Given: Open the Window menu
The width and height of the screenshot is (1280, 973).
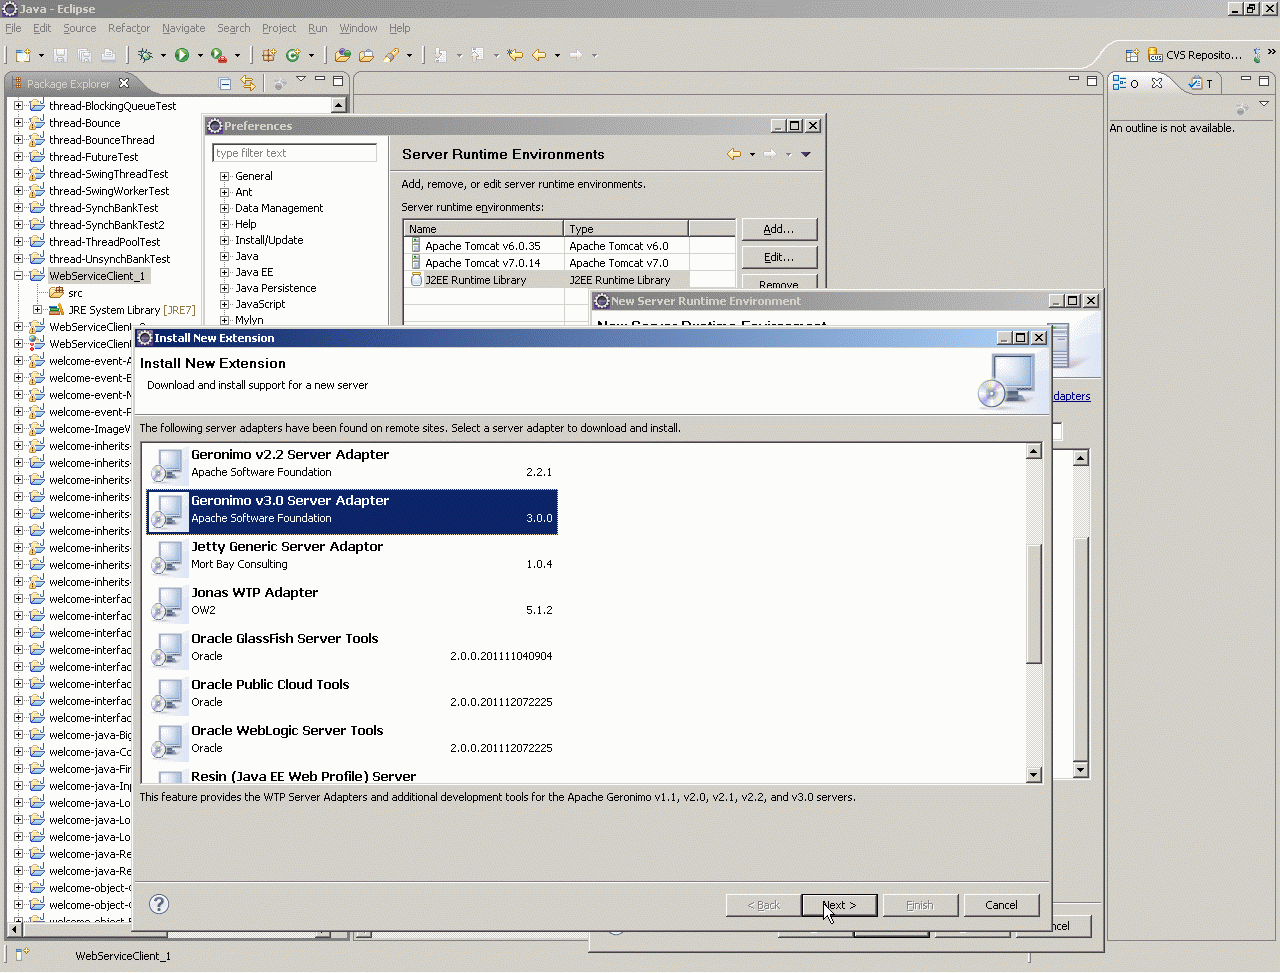Looking at the screenshot, I should pos(358,28).
